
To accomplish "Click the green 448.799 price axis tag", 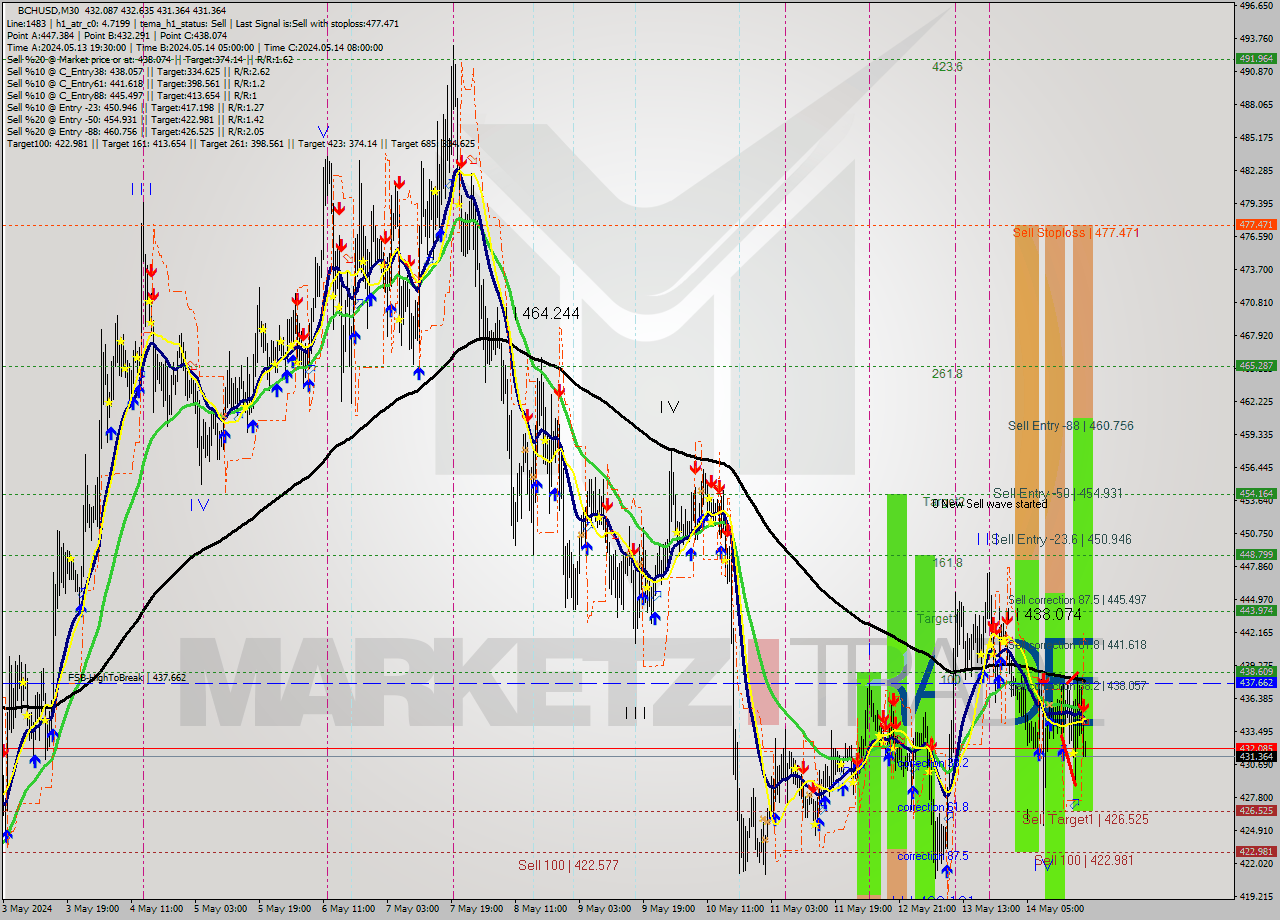I will click(1256, 554).
